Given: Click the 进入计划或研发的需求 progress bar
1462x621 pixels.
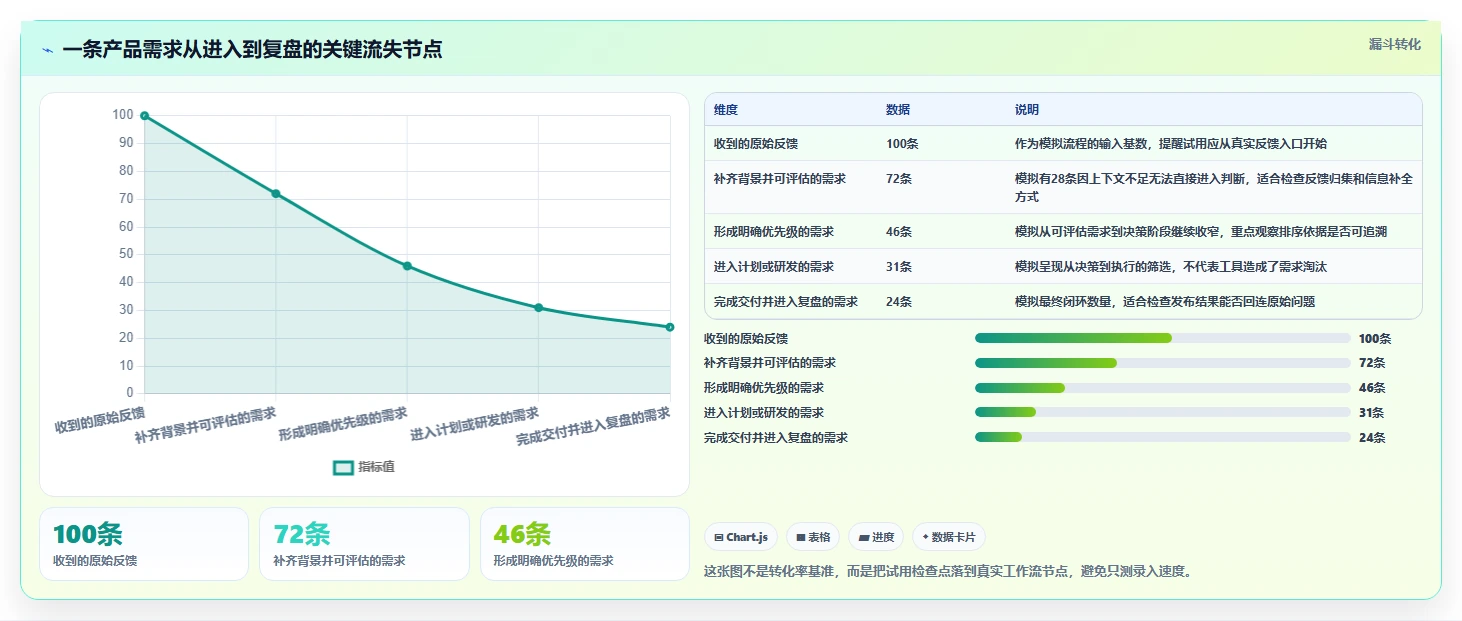Looking at the screenshot, I should [x=1163, y=412].
